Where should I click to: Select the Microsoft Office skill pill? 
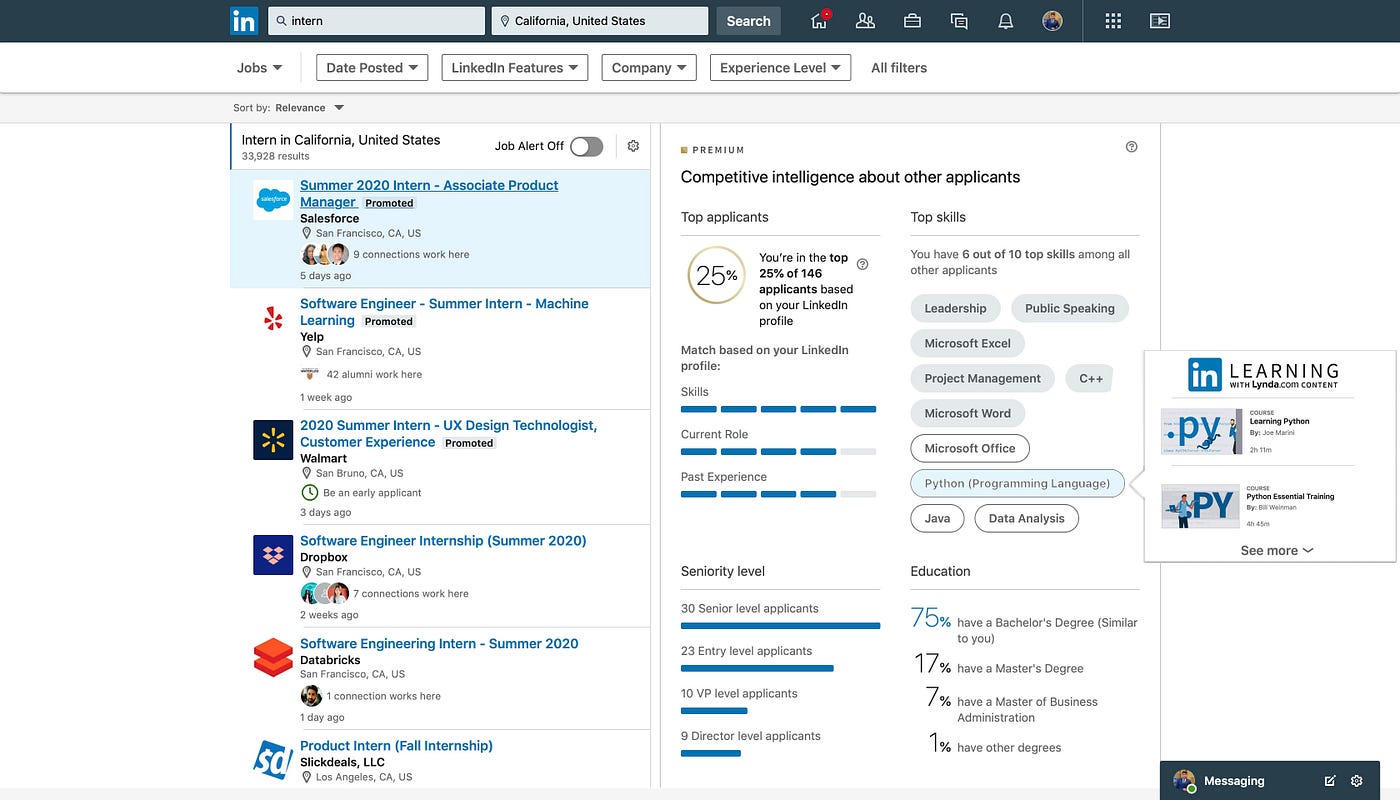970,448
